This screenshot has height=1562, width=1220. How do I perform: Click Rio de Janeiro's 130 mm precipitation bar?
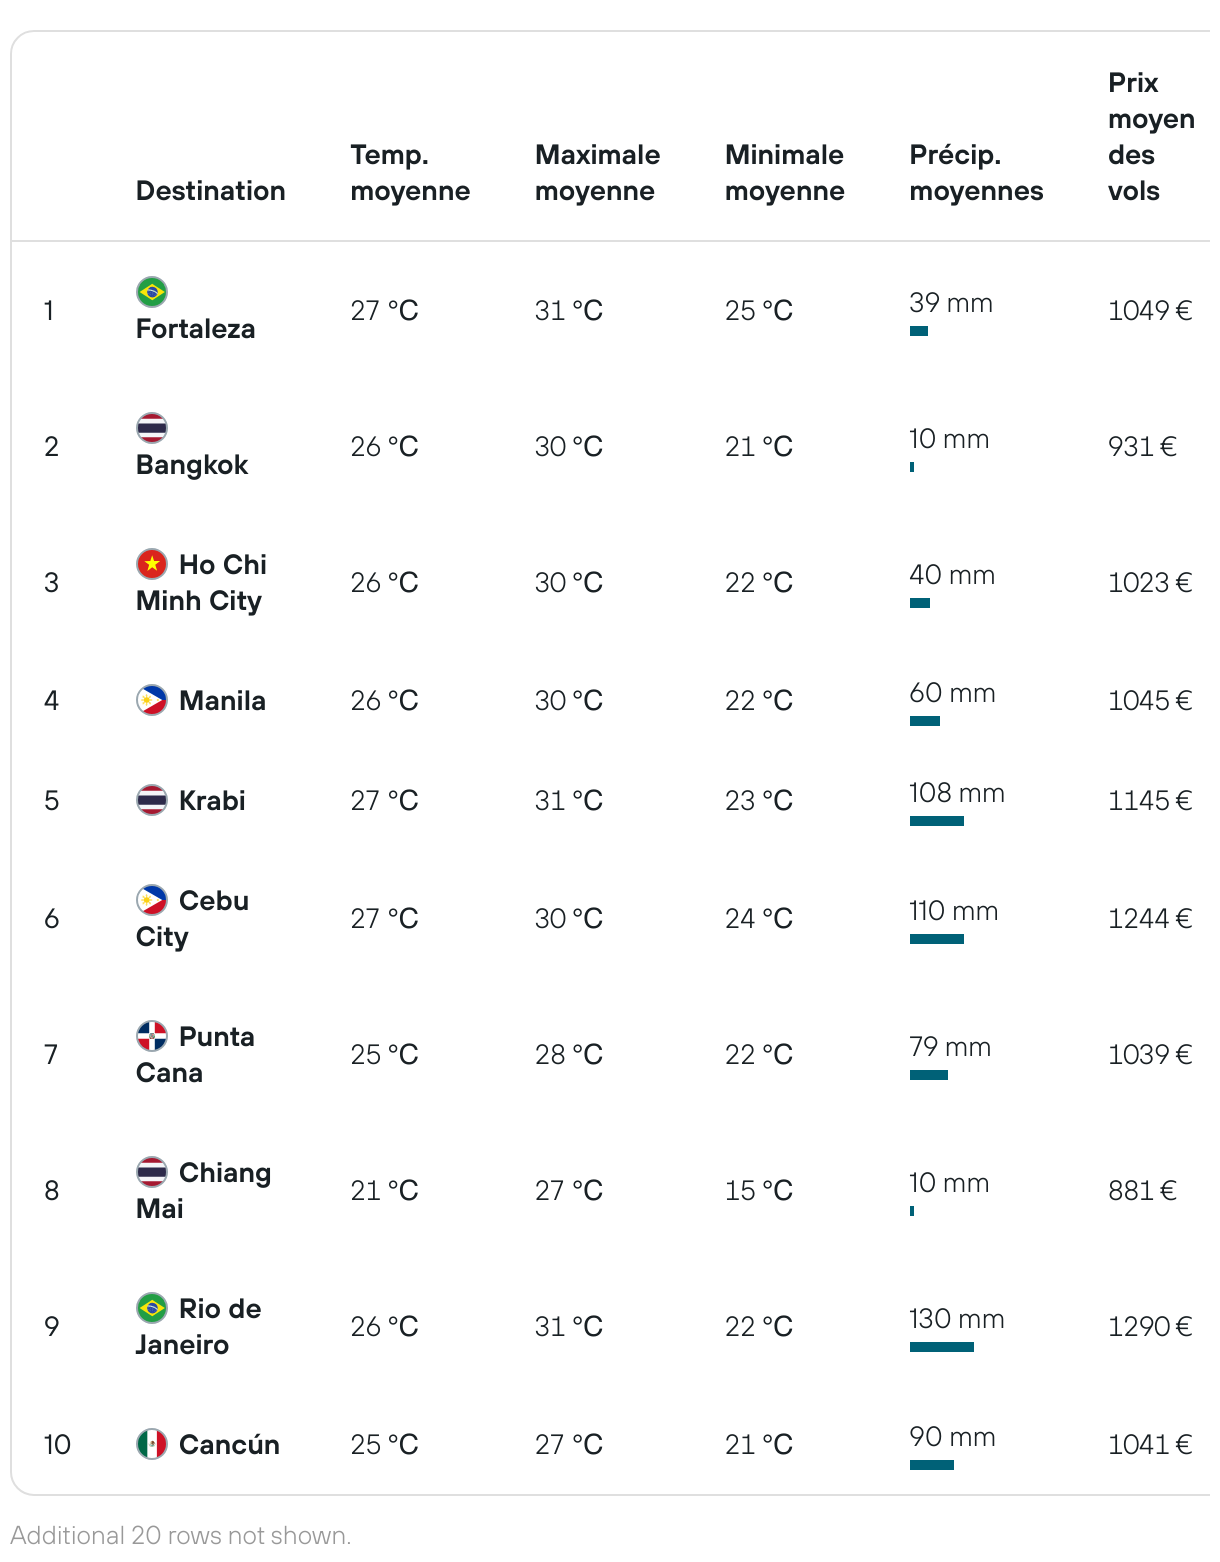pyautogui.click(x=942, y=1347)
